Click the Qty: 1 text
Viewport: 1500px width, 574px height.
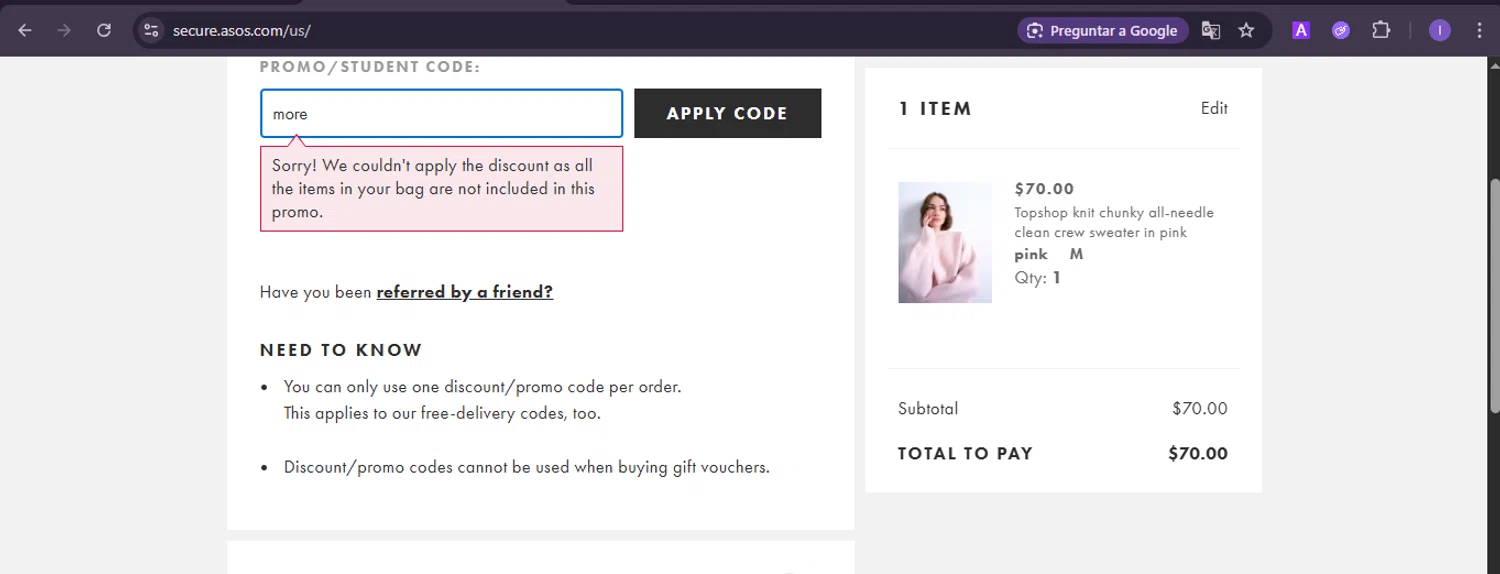[x=1037, y=278]
